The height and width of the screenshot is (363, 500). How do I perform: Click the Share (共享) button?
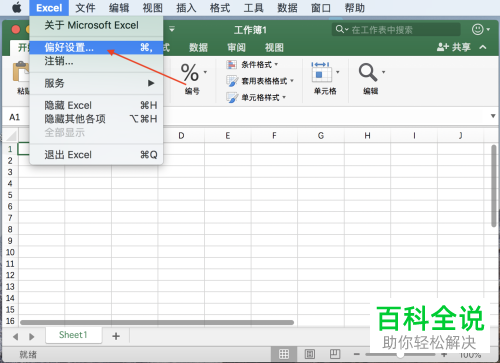(x=454, y=47)
